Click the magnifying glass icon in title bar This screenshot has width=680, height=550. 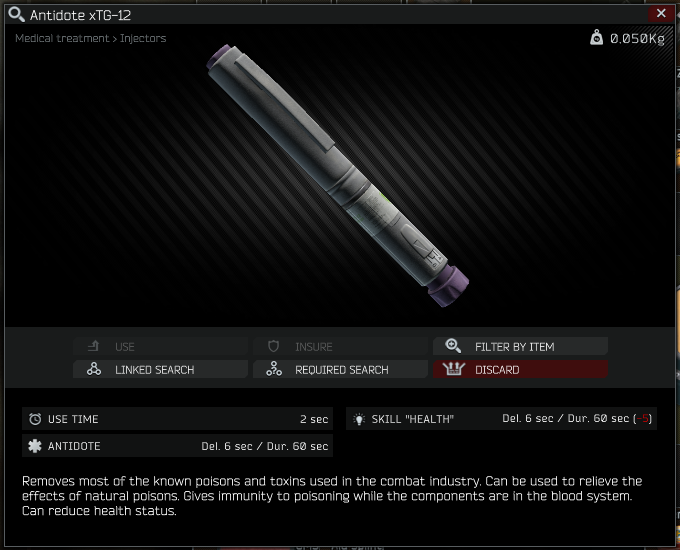pos(16,15)
